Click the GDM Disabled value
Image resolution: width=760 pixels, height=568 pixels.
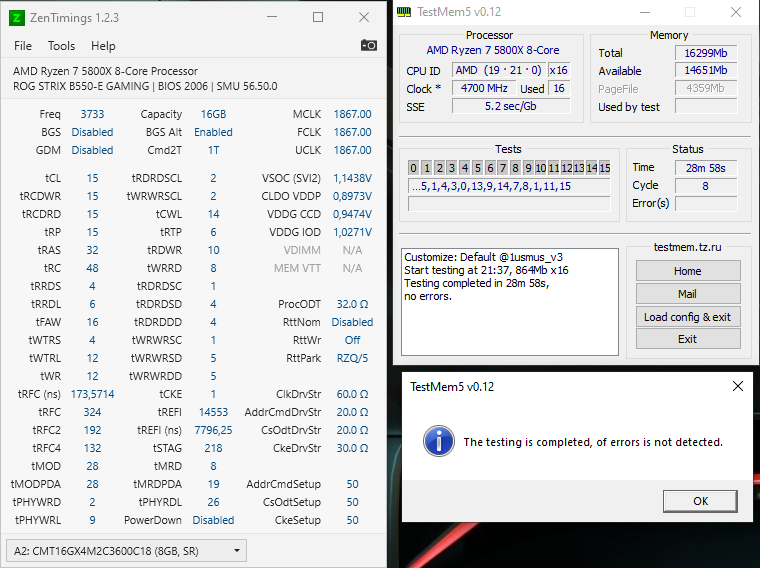pyautogui.click(x=92, y=150)
